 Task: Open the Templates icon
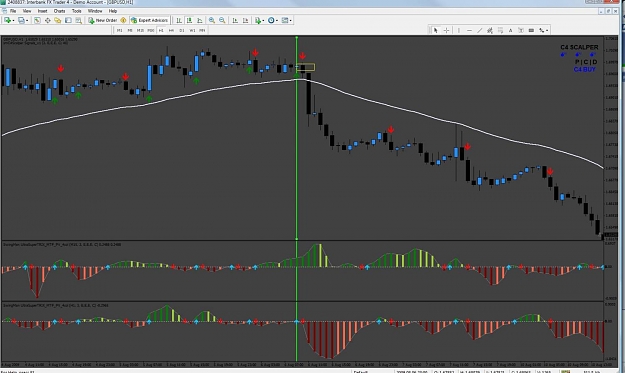tap(285, 20)
